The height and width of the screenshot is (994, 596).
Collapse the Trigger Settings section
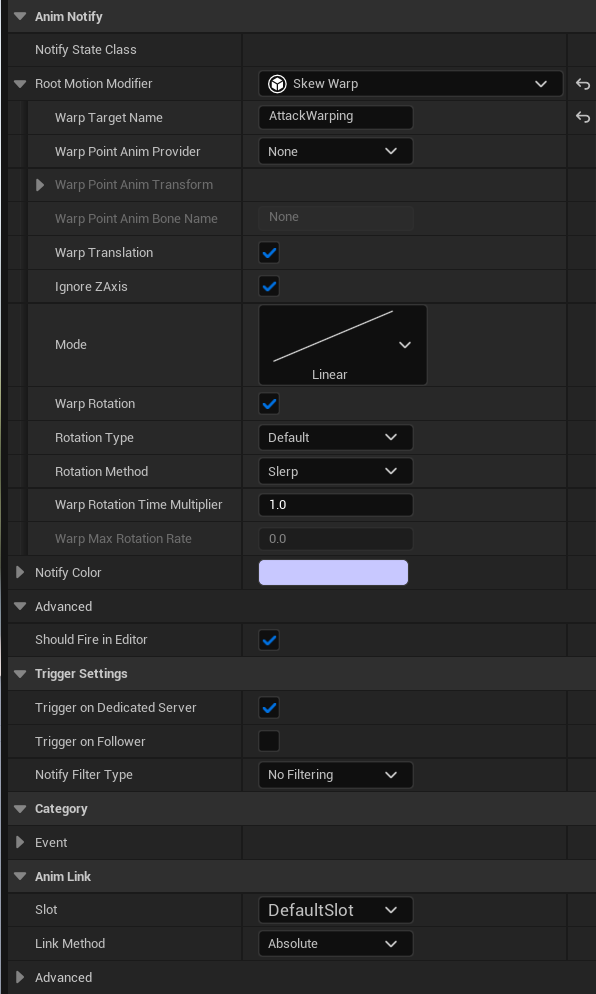coord(20,674)
